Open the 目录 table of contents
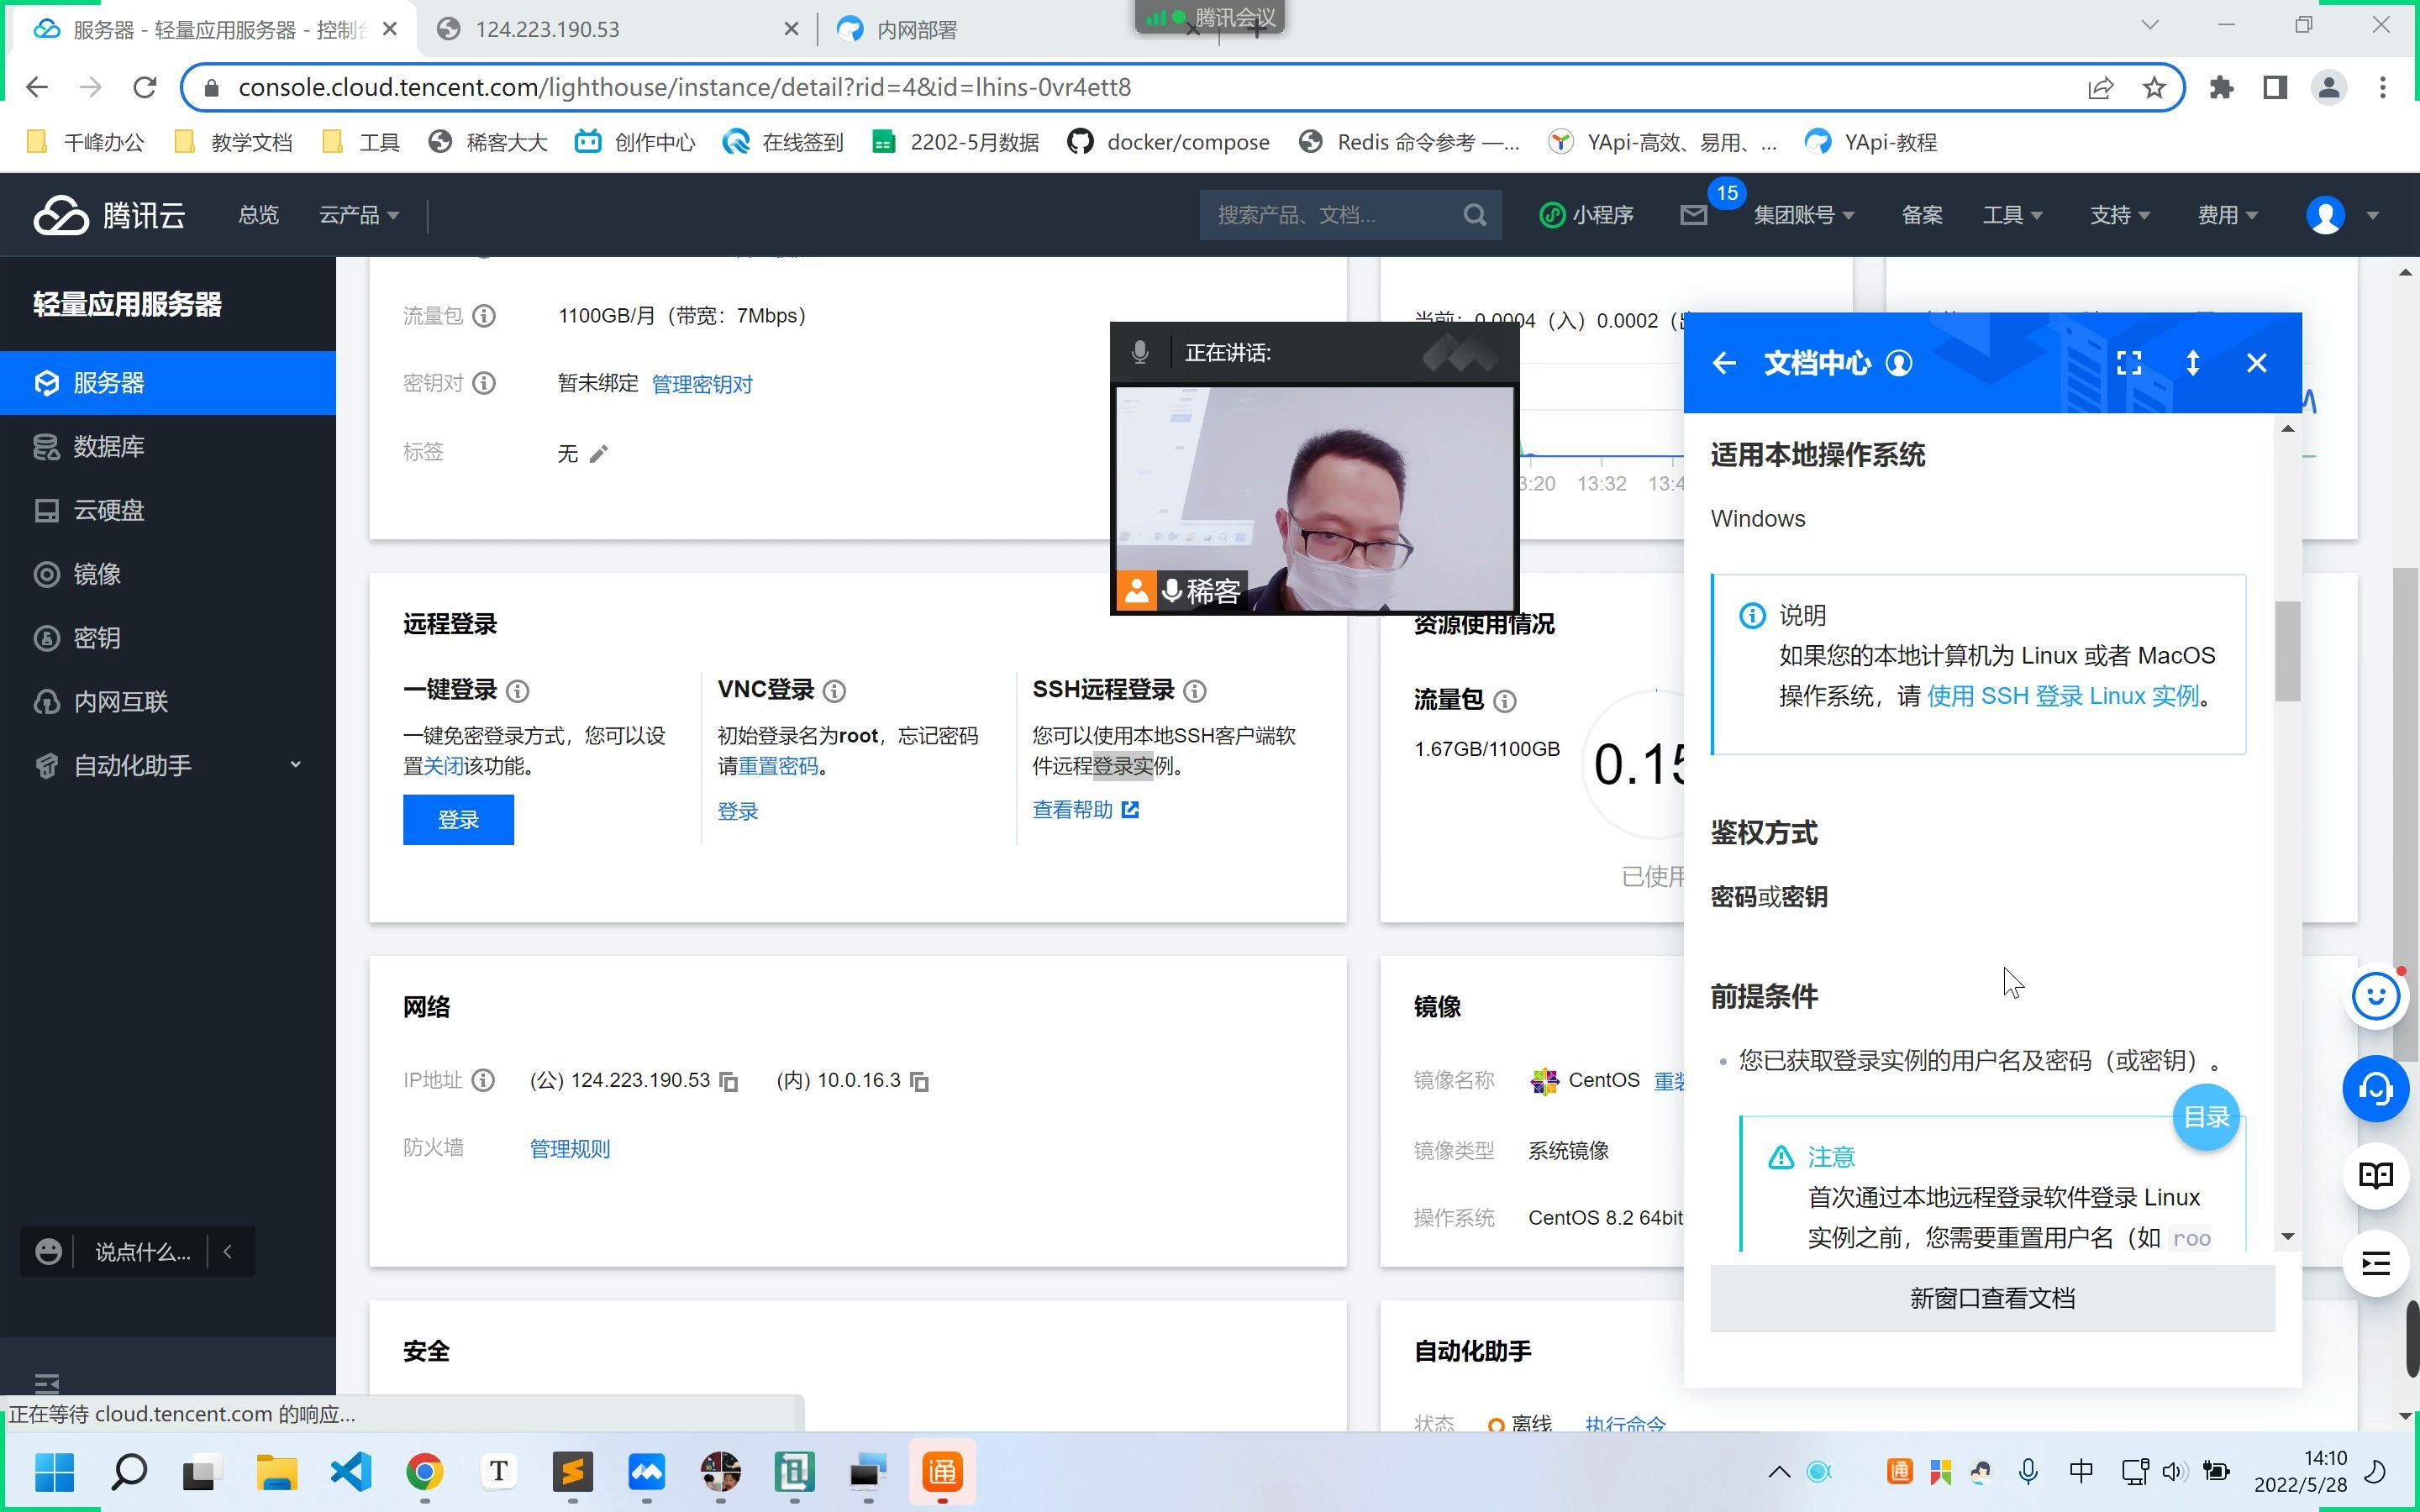The width and height of the screenshot is (2420, 1512). (2206, 1117)
